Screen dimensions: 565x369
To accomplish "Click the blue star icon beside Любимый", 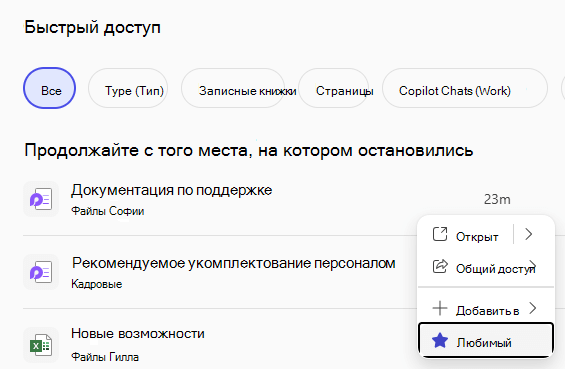I will [440, 341].
